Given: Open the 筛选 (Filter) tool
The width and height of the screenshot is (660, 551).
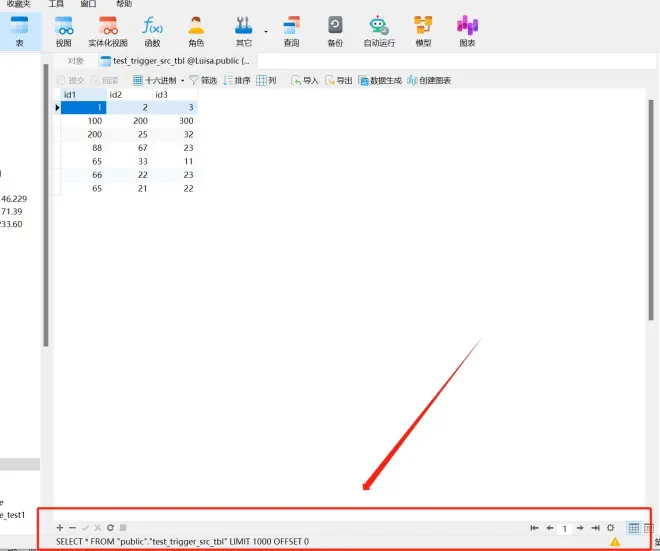Looking at the screenshot, I should click(203, 80).
